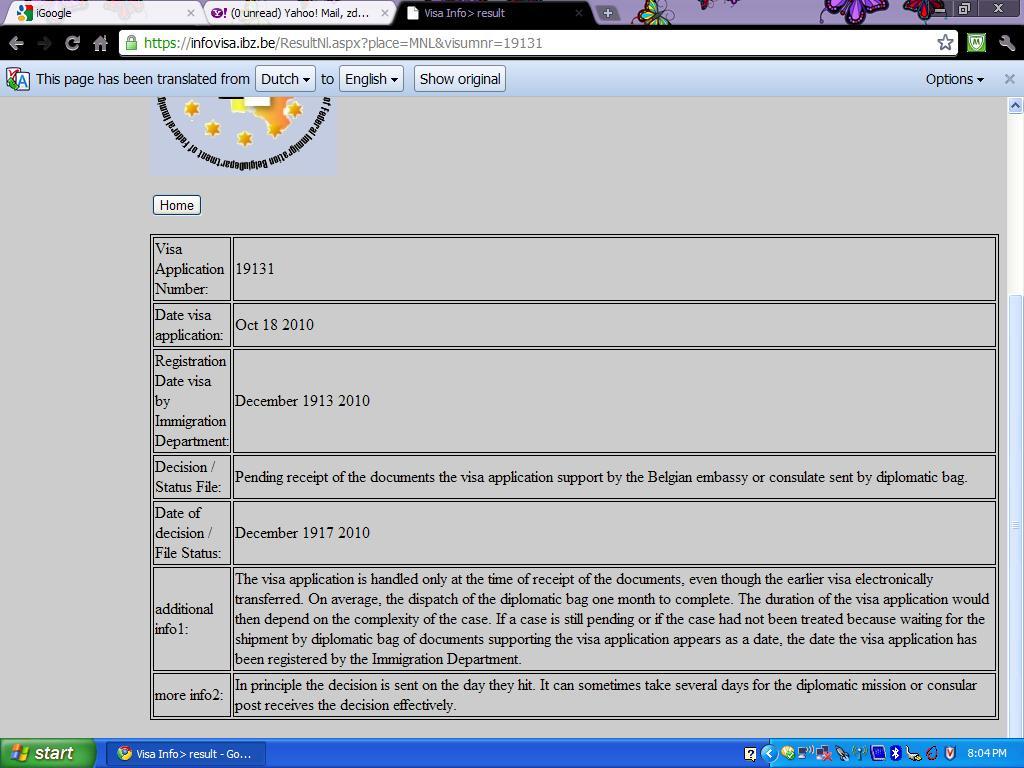The image size is (1024, 768).
Task: Close the Yahoo! Mail tab
Action: pyautogui.click(x=385, y=12)
